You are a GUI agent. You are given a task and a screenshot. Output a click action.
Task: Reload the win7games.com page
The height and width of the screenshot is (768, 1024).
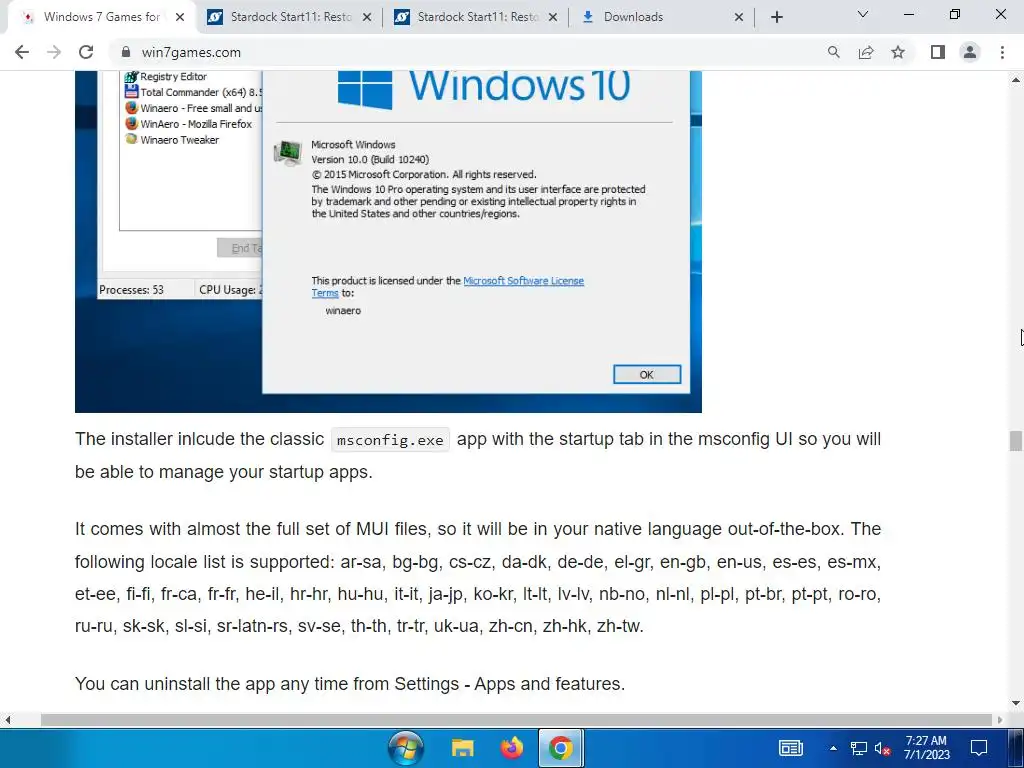click(x=86, y=52)
